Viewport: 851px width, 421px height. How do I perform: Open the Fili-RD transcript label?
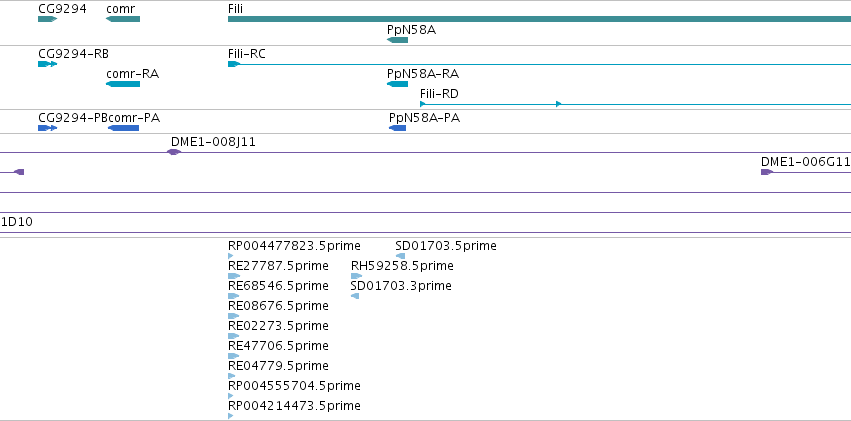[439, 94]
